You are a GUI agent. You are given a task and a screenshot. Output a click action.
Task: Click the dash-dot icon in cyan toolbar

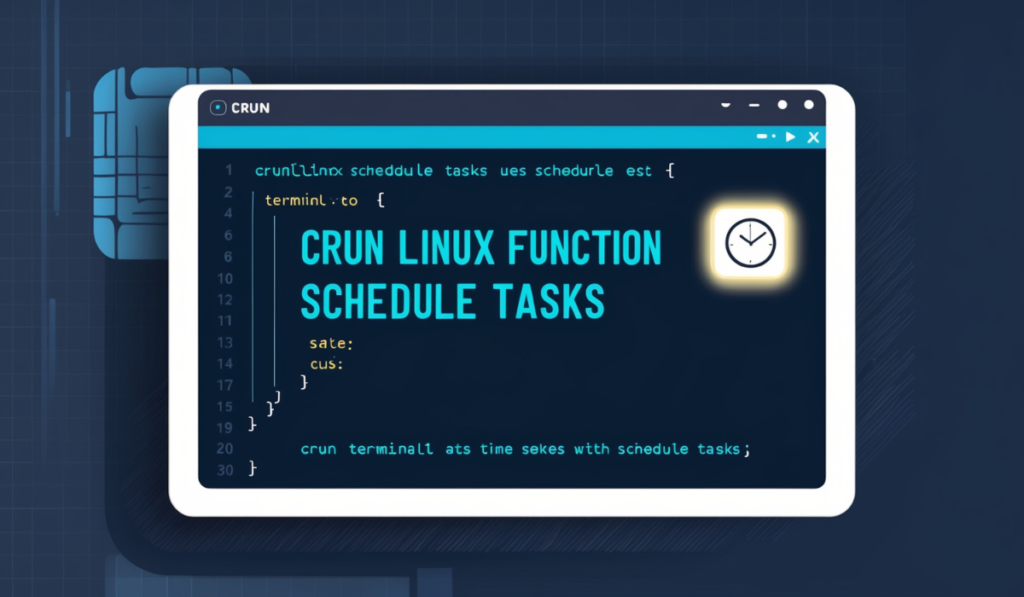tap(766, 137)
